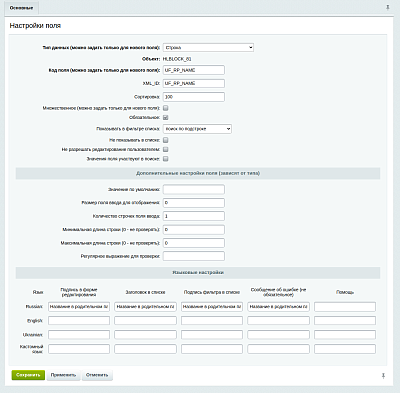Click Кастомный язык help input
The width and height of the screenshot is (400, 393).
[x=345, y=349]
